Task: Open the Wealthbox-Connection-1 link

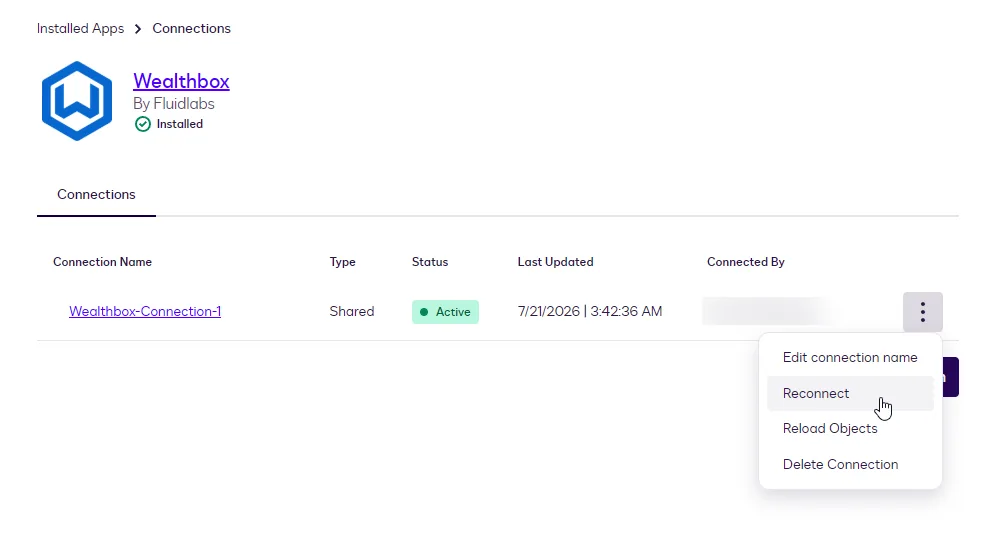Action: (x=145, y=311)
